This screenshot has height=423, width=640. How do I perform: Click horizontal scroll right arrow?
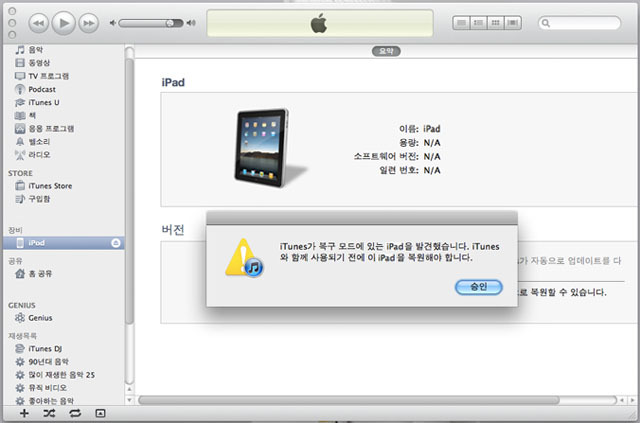(x=632, y=400)
